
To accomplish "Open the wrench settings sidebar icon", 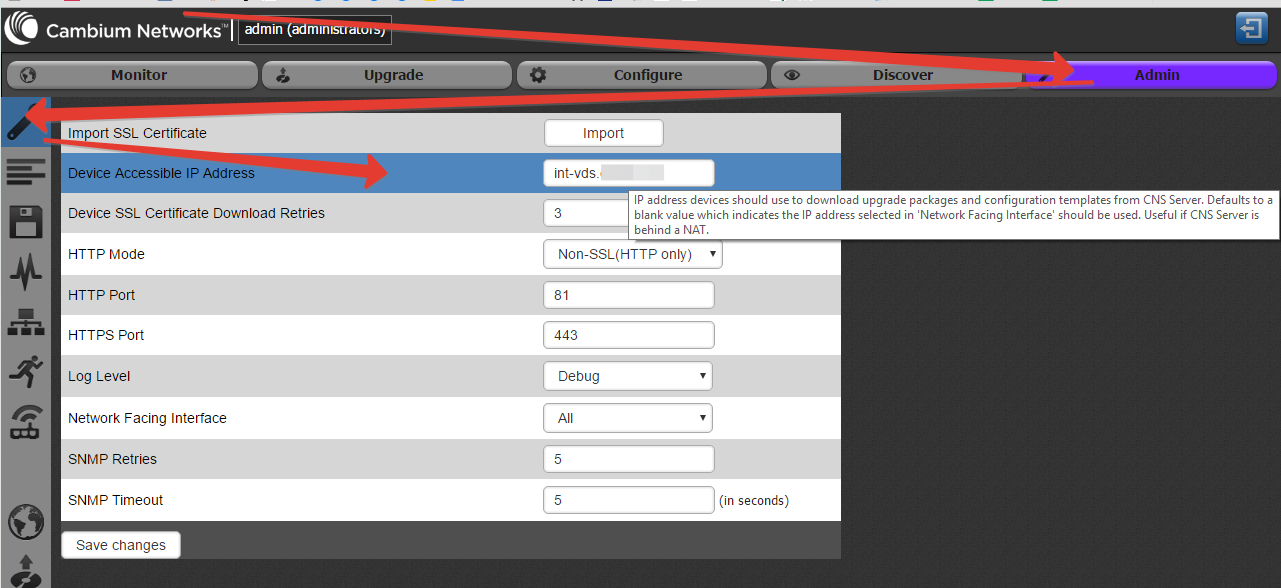I will pyautogui.click(x=25, y=122).
